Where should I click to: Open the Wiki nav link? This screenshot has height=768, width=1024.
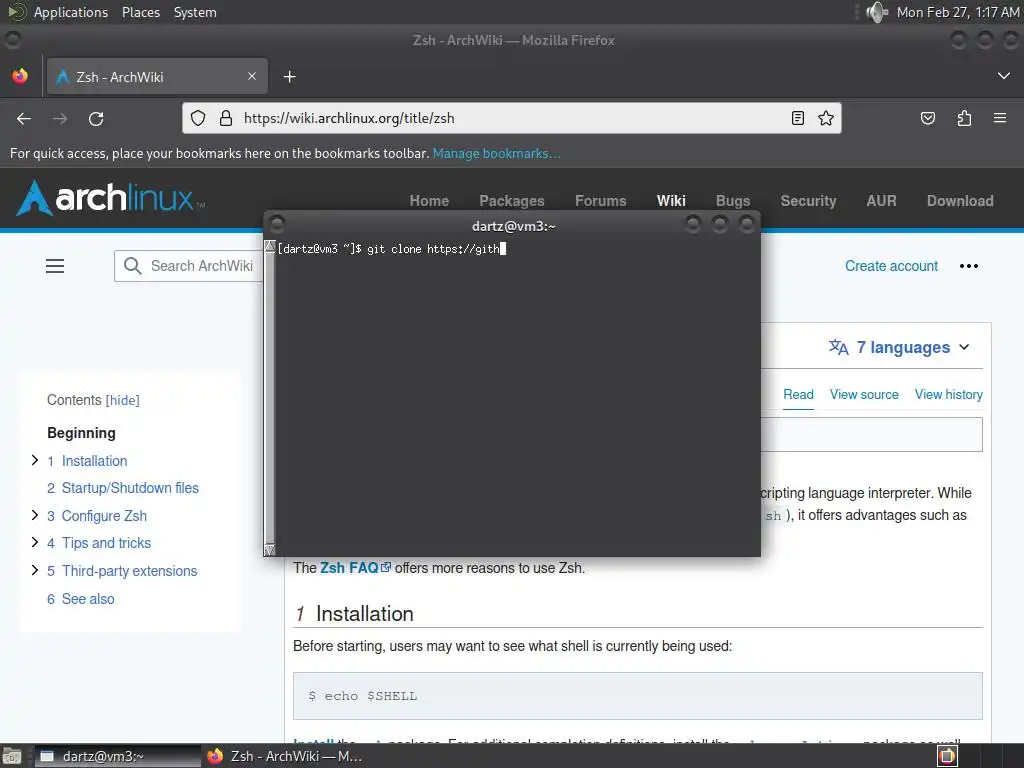tap(671, 200)
